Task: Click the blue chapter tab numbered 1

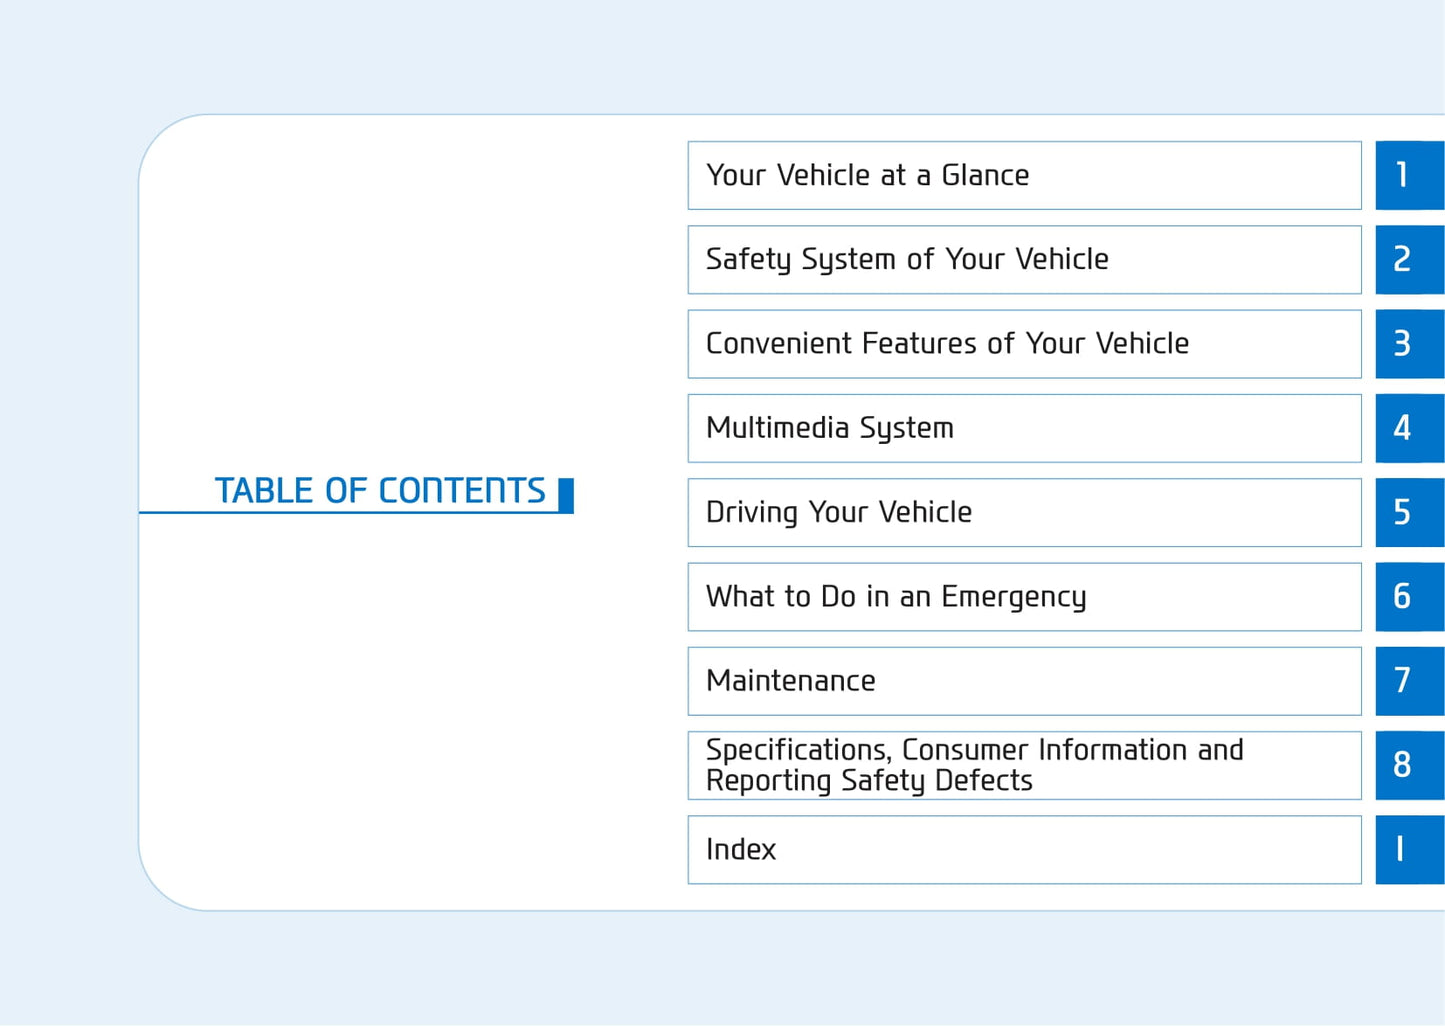Action: [1409, 175]
